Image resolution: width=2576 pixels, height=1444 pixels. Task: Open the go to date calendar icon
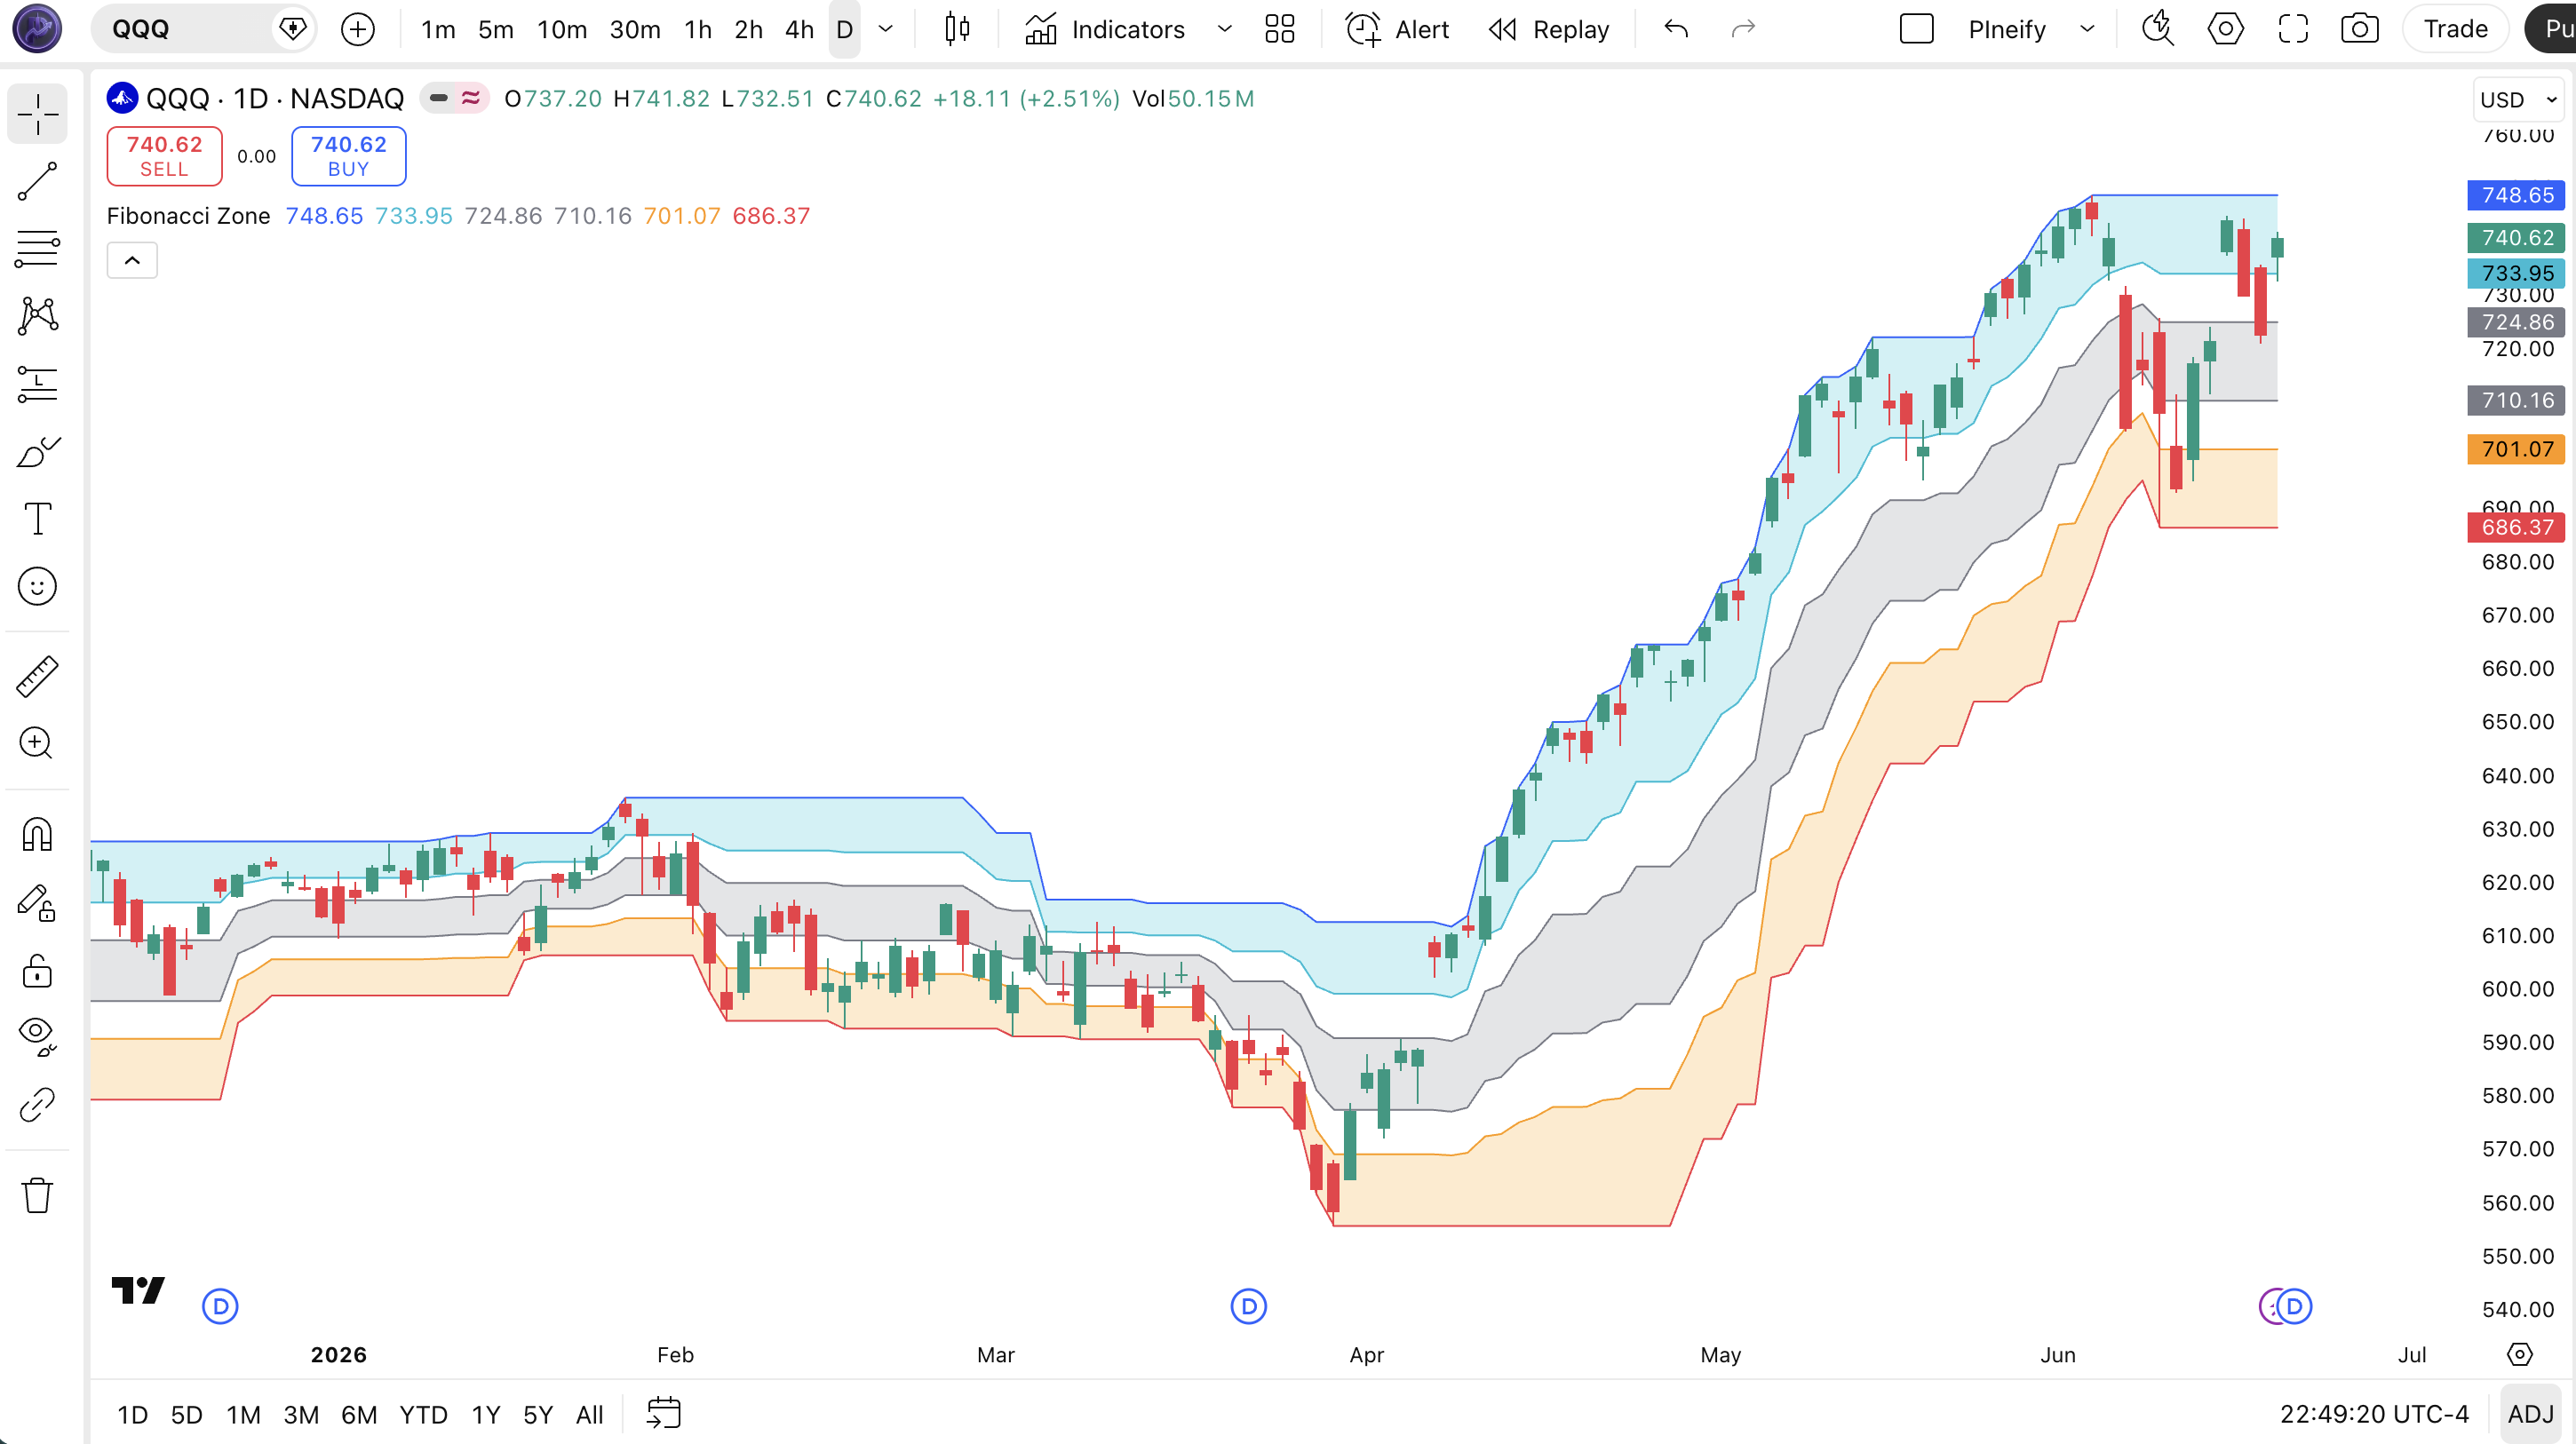tap(663, 1414)
